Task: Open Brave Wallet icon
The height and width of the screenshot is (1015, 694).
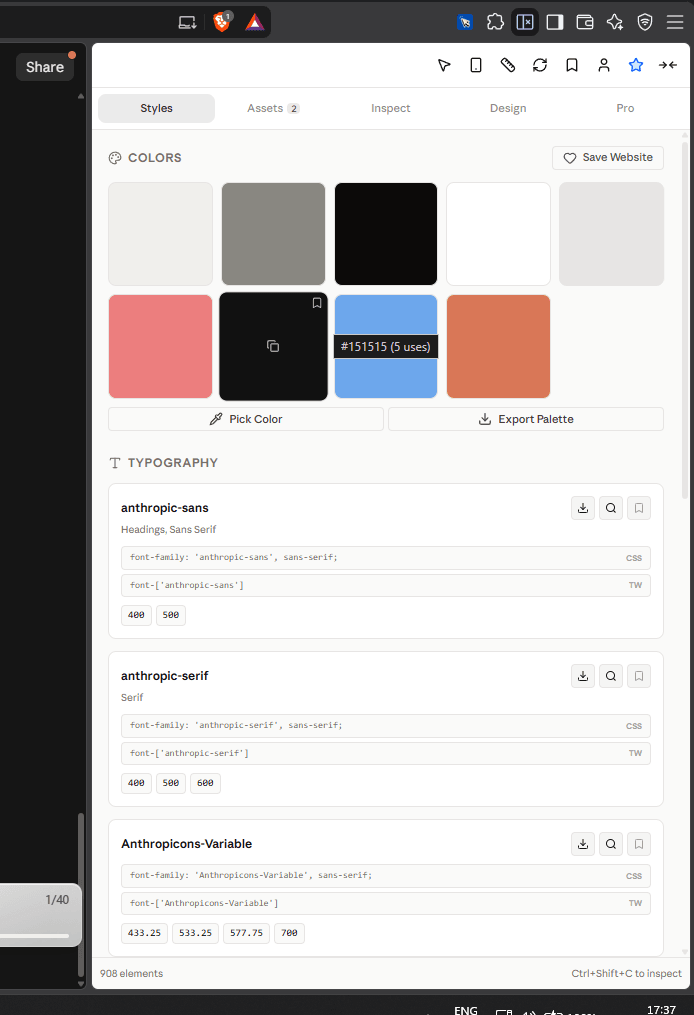Action: click(x=585, y=23)
